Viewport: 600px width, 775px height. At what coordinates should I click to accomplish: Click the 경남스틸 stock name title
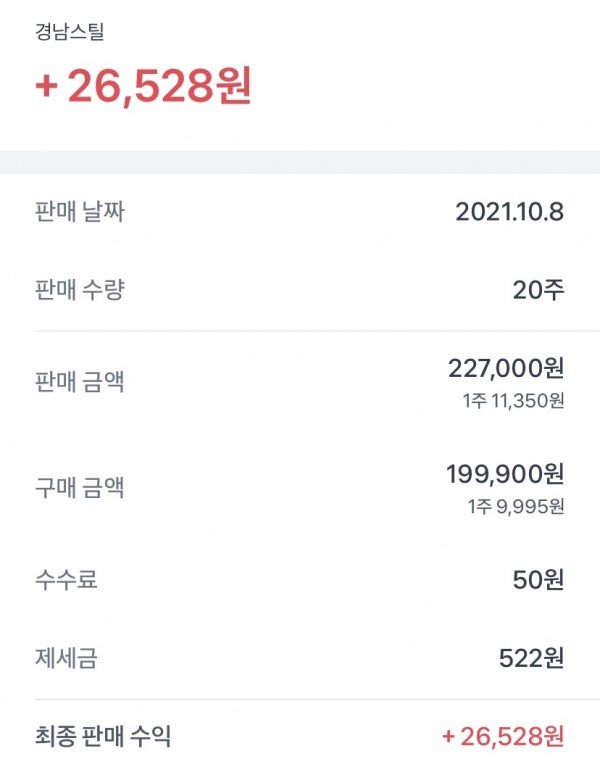point(69,31)
